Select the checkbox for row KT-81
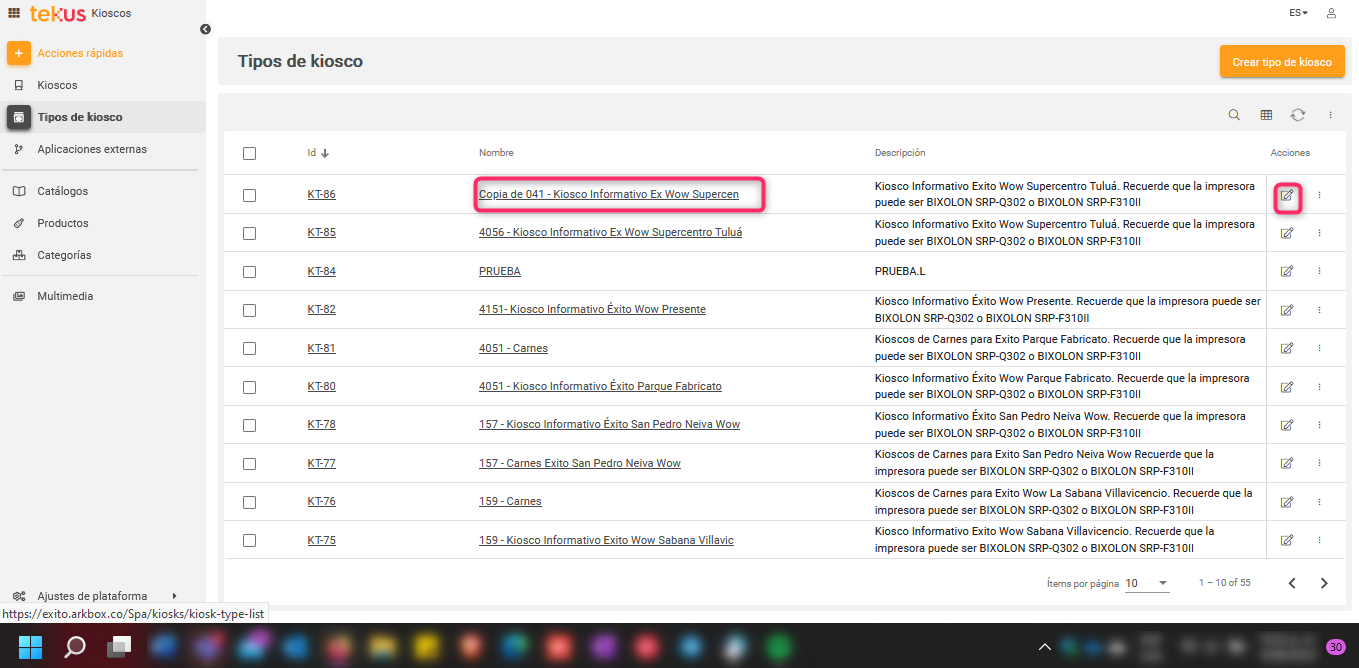Viewport: 1359px width, 668px height. (249, 348)
